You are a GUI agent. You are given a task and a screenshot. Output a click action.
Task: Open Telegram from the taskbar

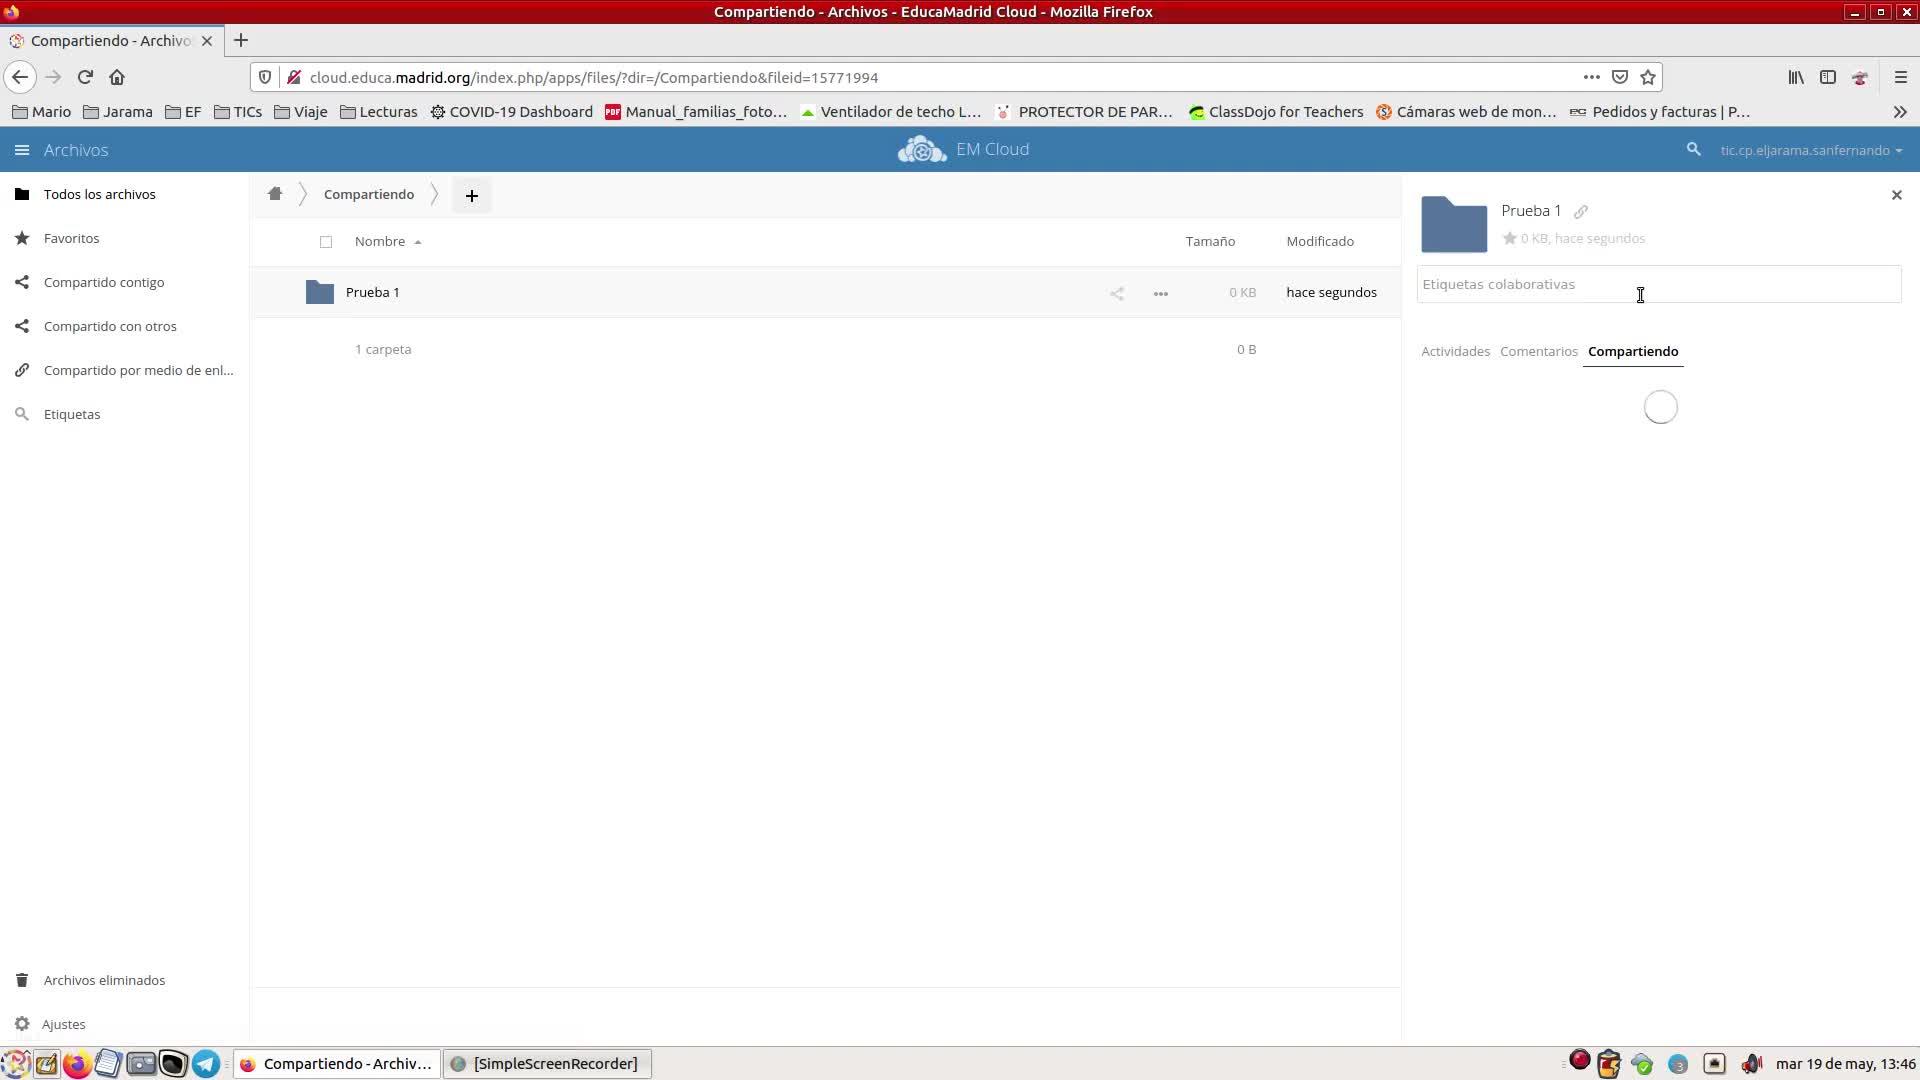[206, 1063]
